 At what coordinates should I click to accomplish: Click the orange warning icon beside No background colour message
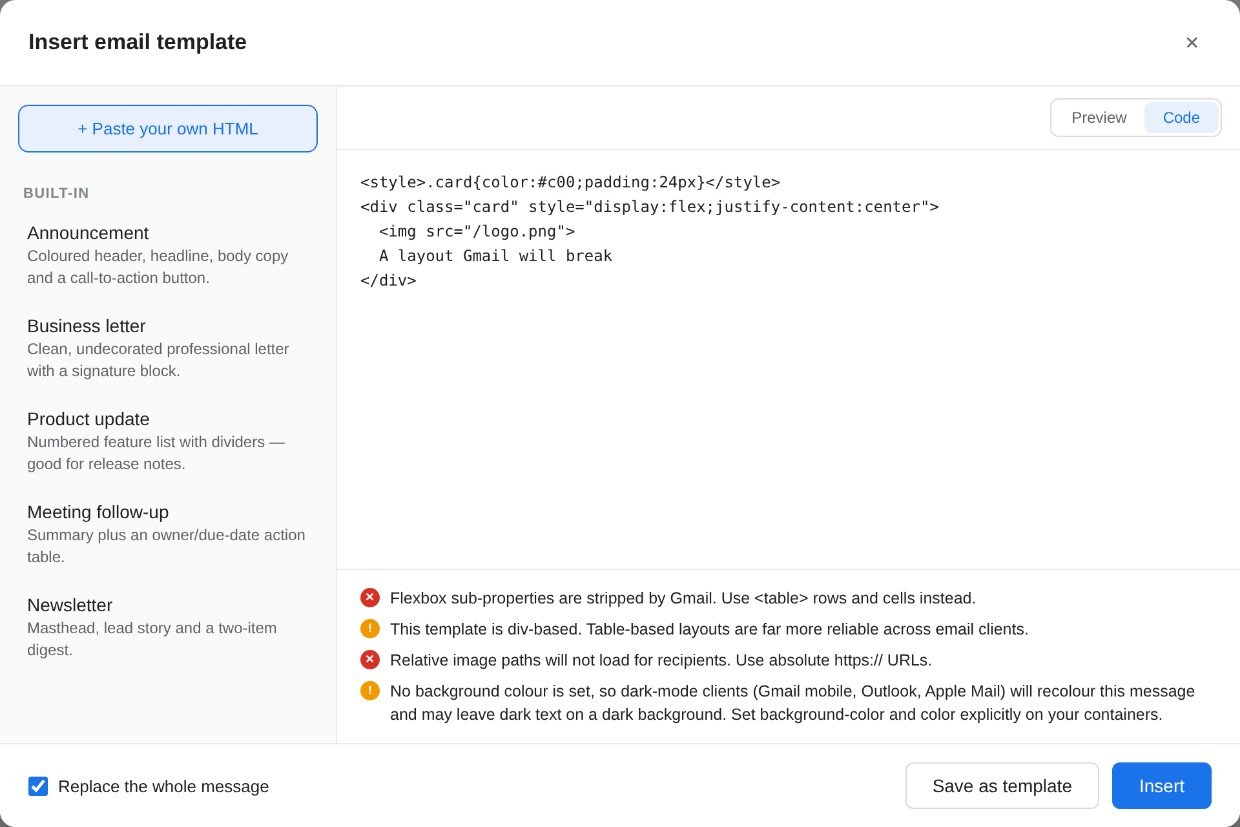370,691
